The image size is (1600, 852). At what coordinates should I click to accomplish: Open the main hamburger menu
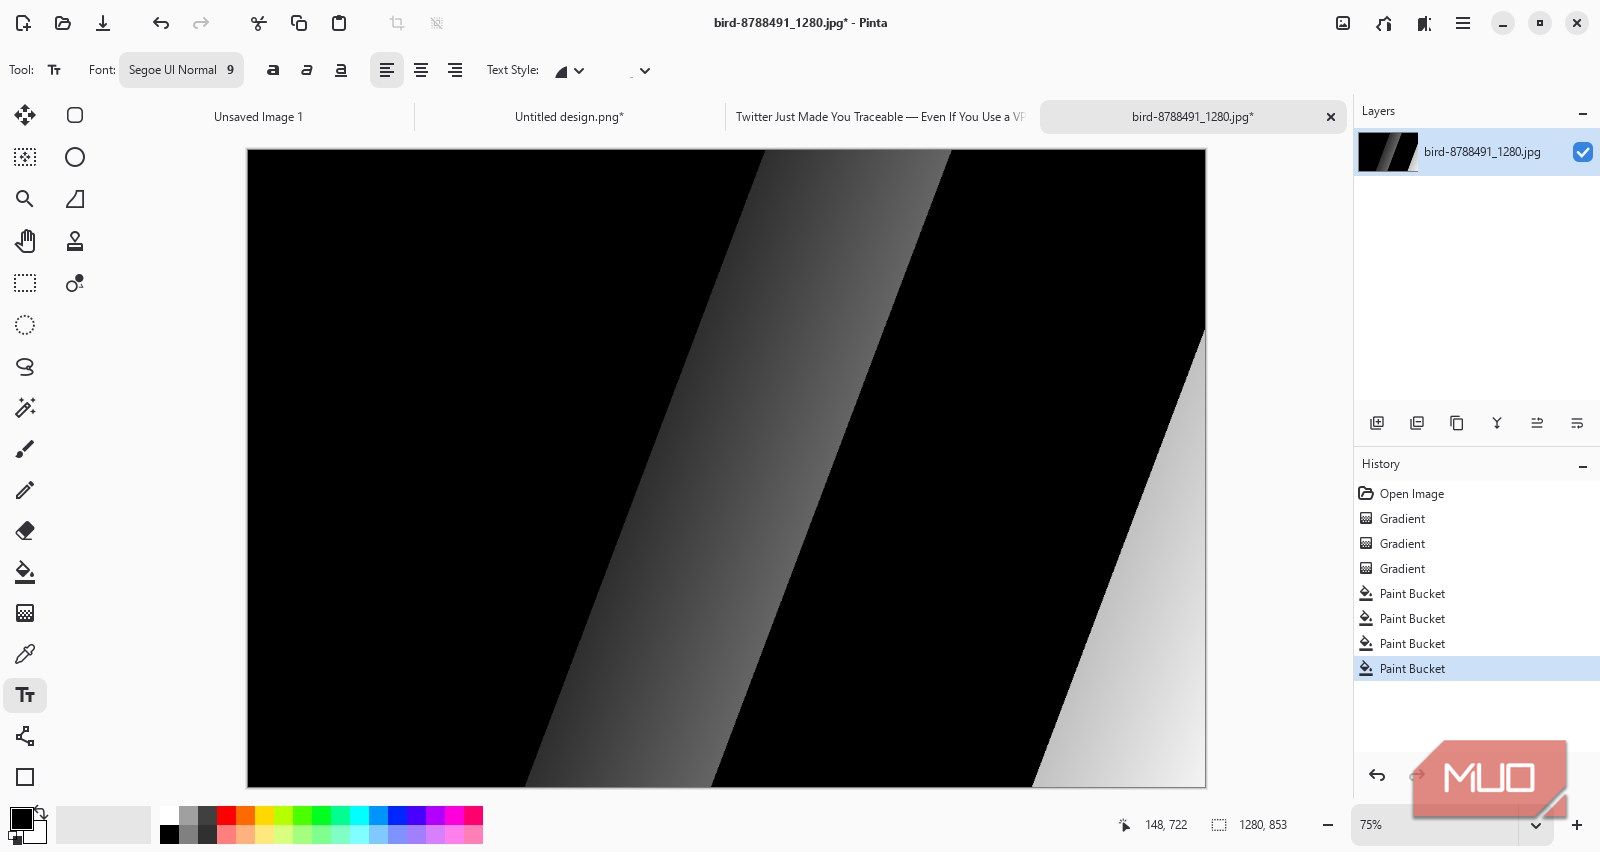point(1463,23)
